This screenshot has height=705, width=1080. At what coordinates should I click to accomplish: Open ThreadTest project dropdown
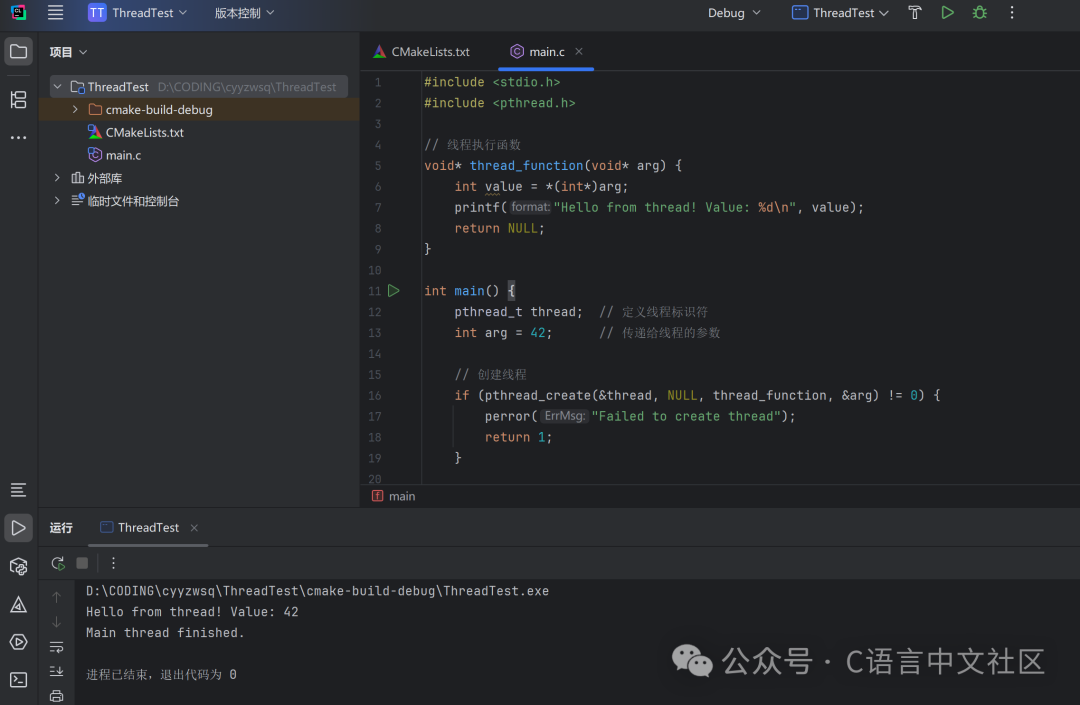[137, 12]
